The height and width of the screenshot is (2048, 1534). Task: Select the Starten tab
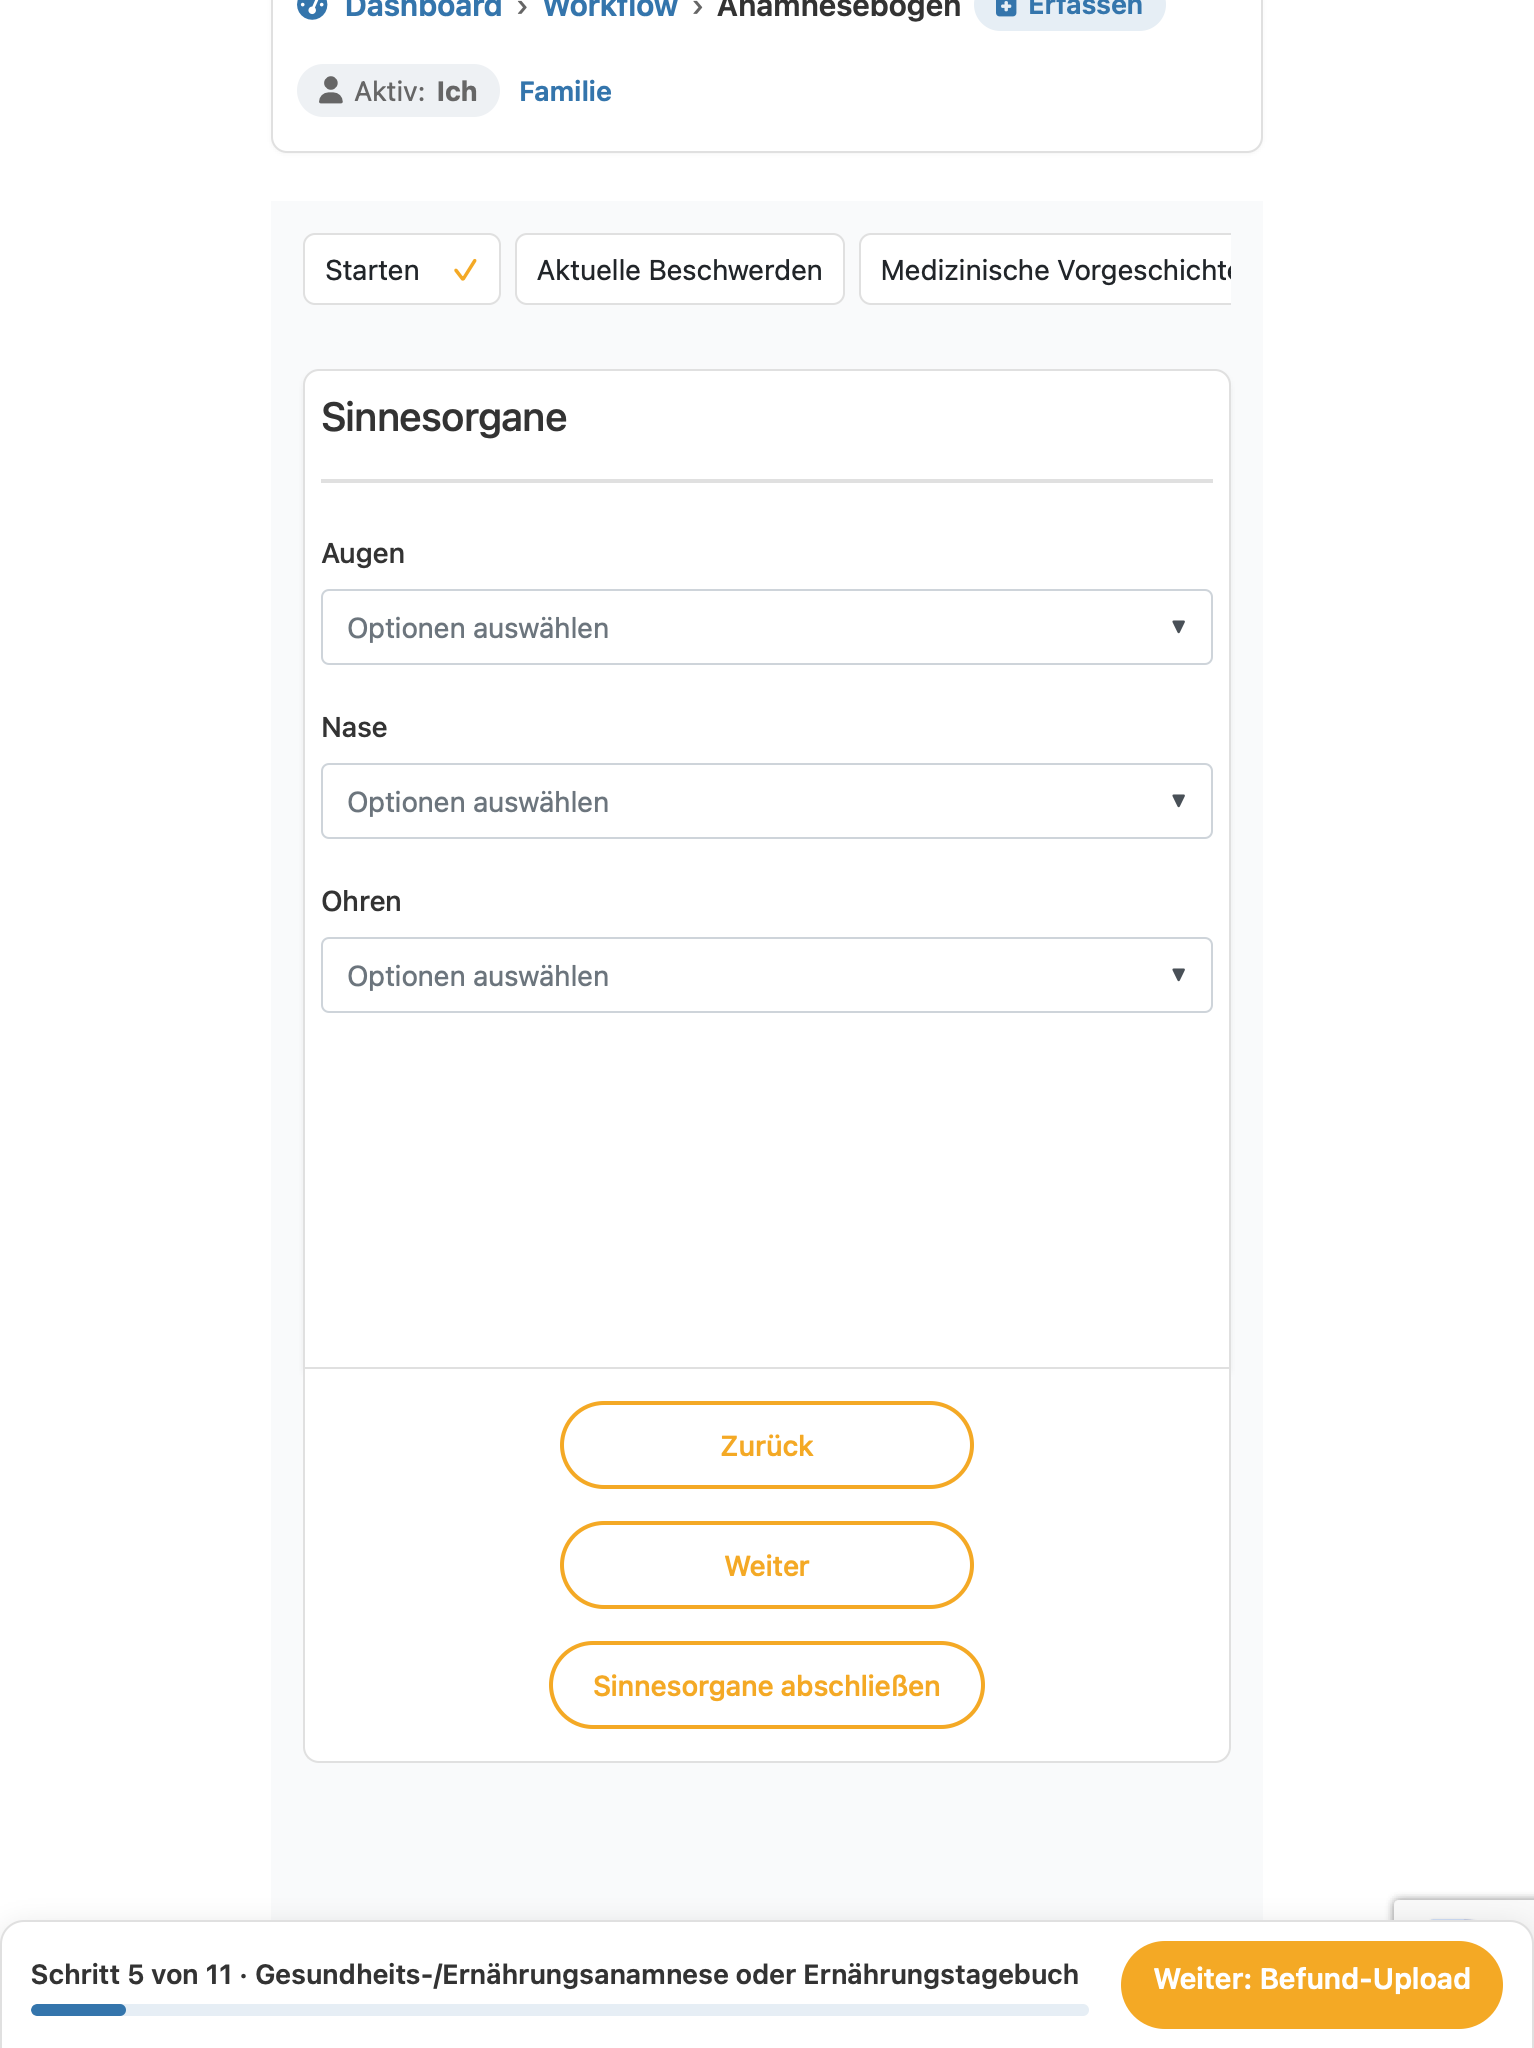pyautogui.click(x=401, y=270)
